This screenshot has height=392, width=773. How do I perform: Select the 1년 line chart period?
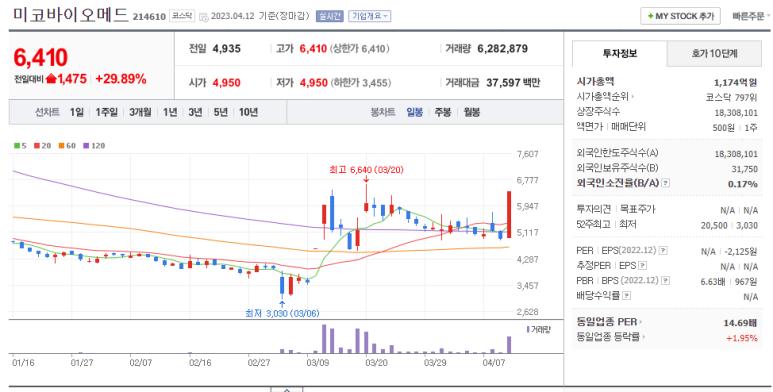tap(170, 112)
